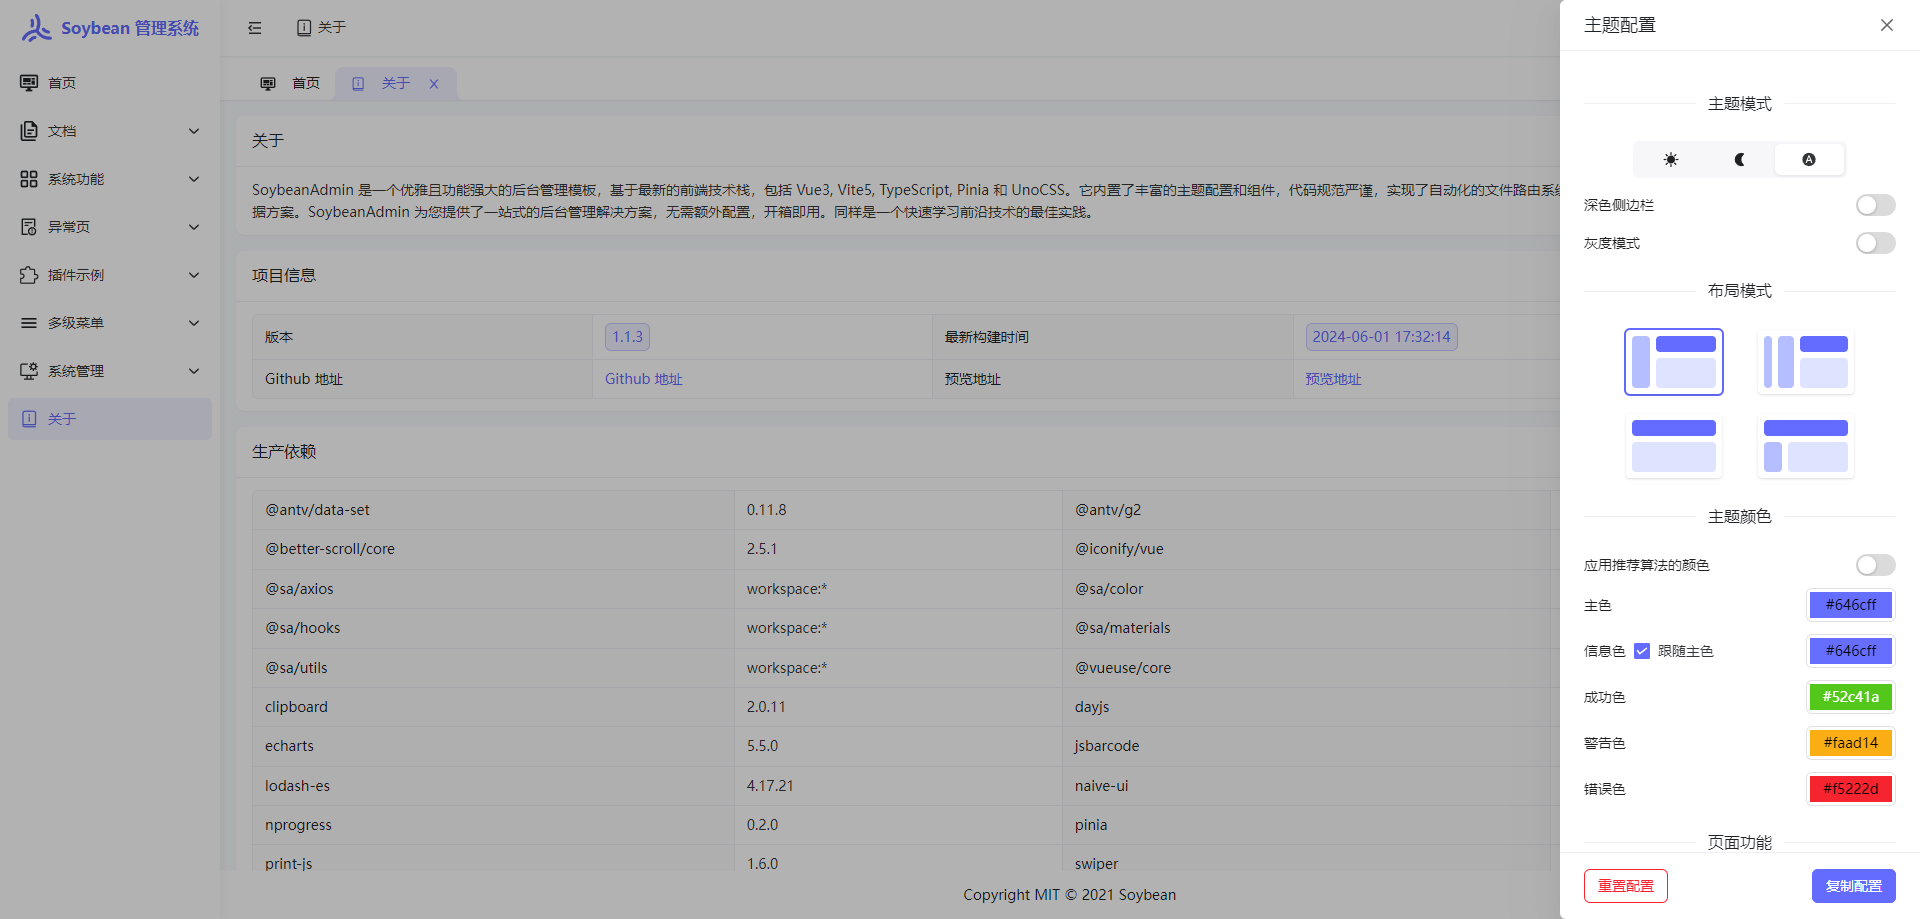Viewport: 1920px width, 919px height.
Task: Click the Soybean logo icon
Action: click(36, 28)
